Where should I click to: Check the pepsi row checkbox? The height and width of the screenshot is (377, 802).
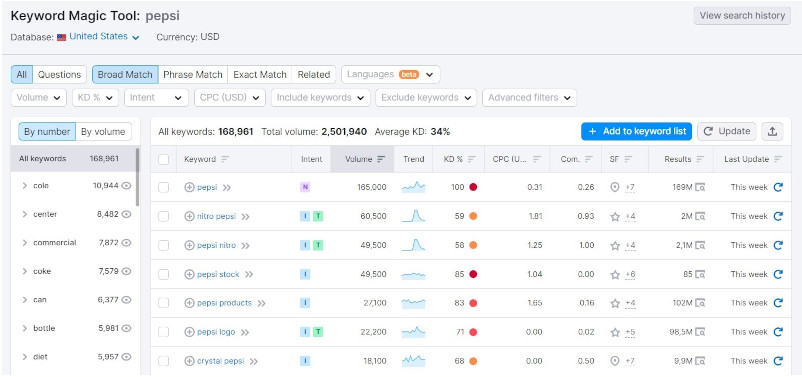pyautogui.click(x=164, y=187)
